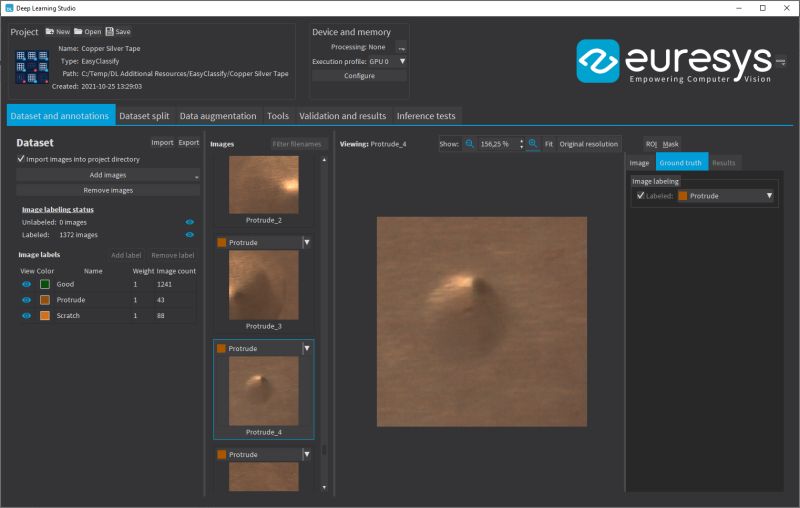This screenshot has height=508, width=800.
Task: Click the Remove label button
Action: [172, 255]
